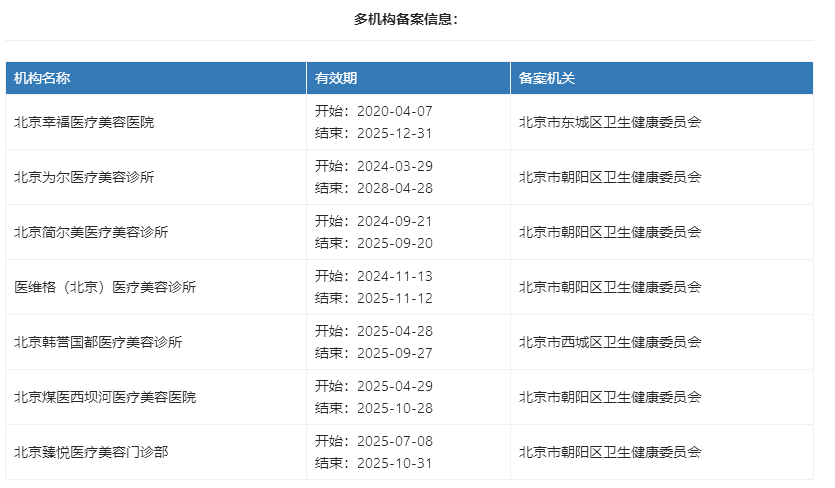
Task: Choose the 北京韩菩国都医疗美容诊所 row name
Action: tap(98, 342)
